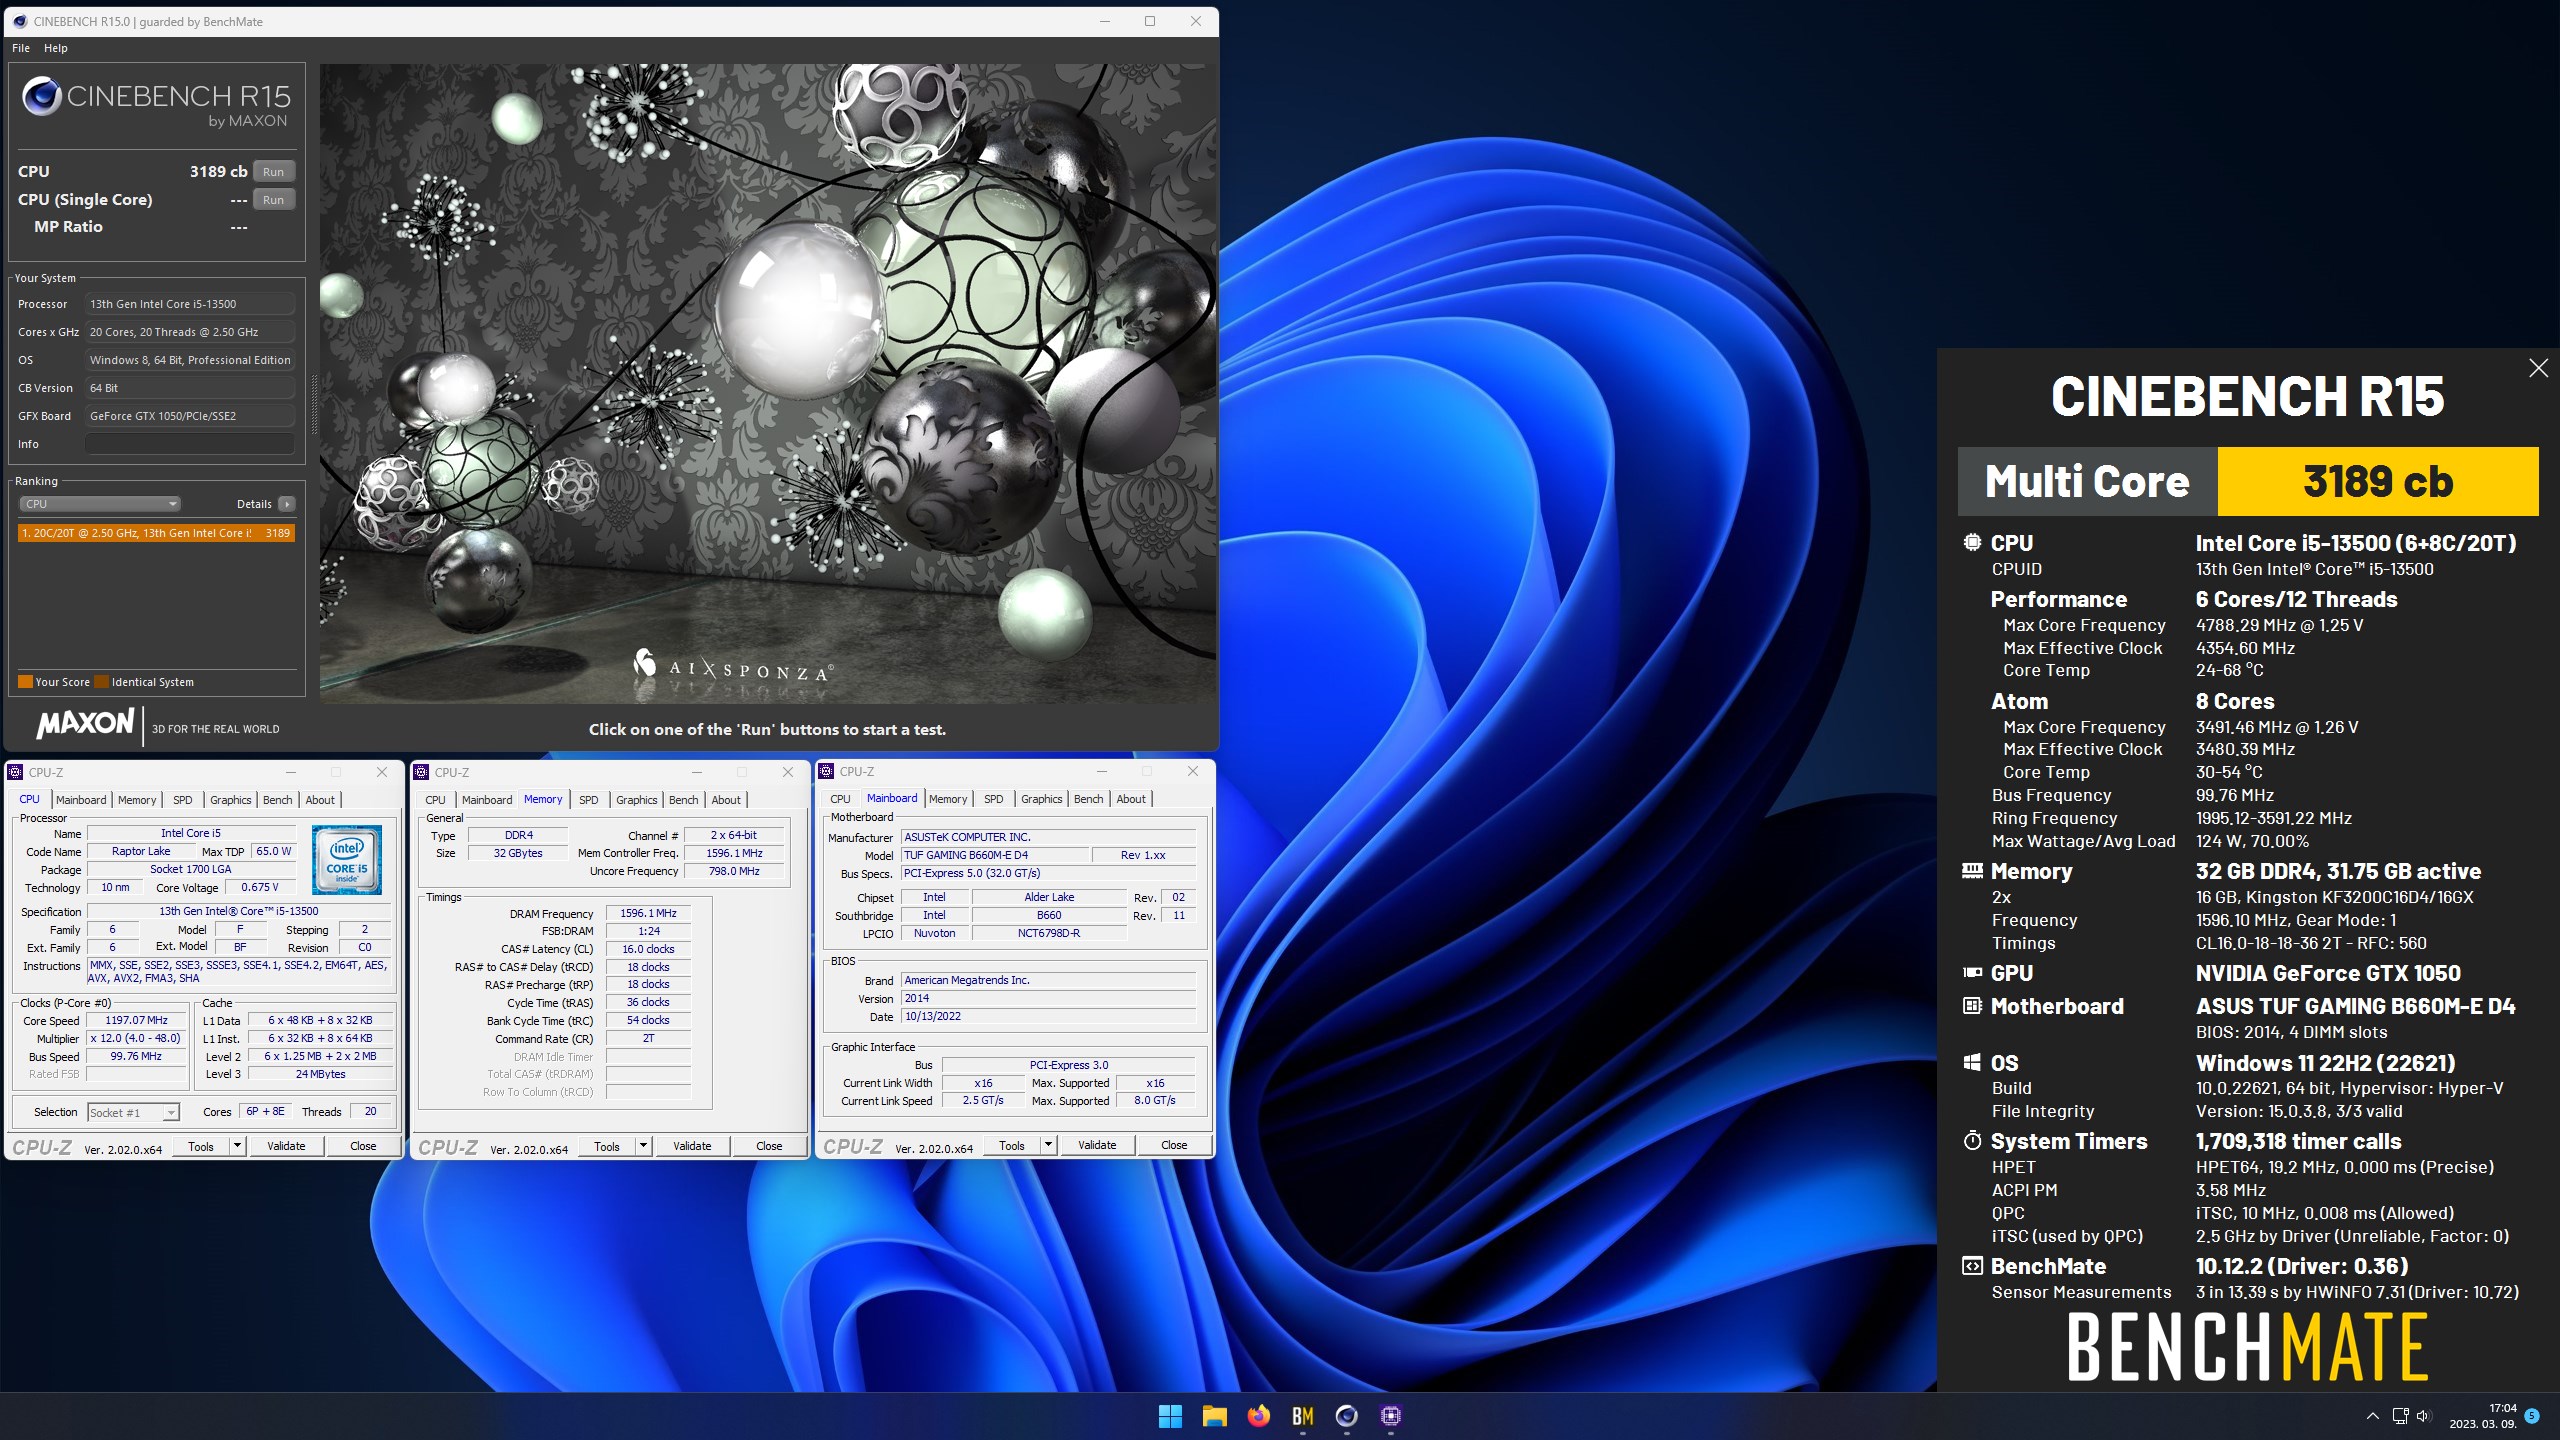This screenshot has height=1440, width=2560.
Task: Open the Ranking CPU dropdown
Action: (99, 504)
